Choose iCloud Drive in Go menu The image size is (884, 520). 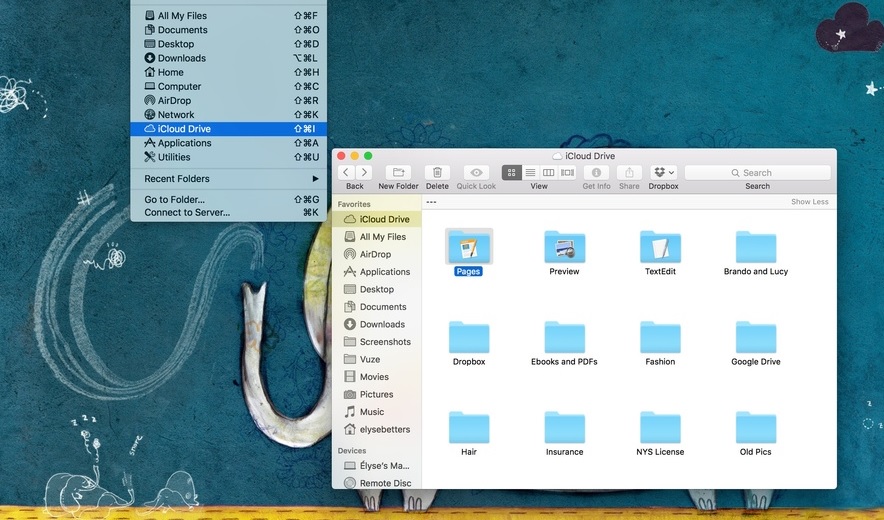pyautogui.click(x=228, y=129)
